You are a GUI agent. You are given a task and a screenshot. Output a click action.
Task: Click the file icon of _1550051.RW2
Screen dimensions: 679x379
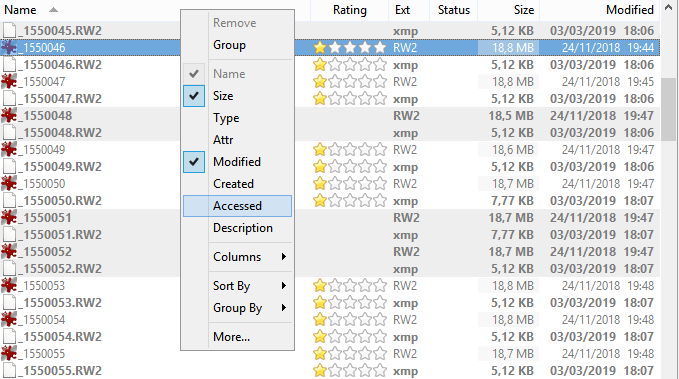click(9, 234)
